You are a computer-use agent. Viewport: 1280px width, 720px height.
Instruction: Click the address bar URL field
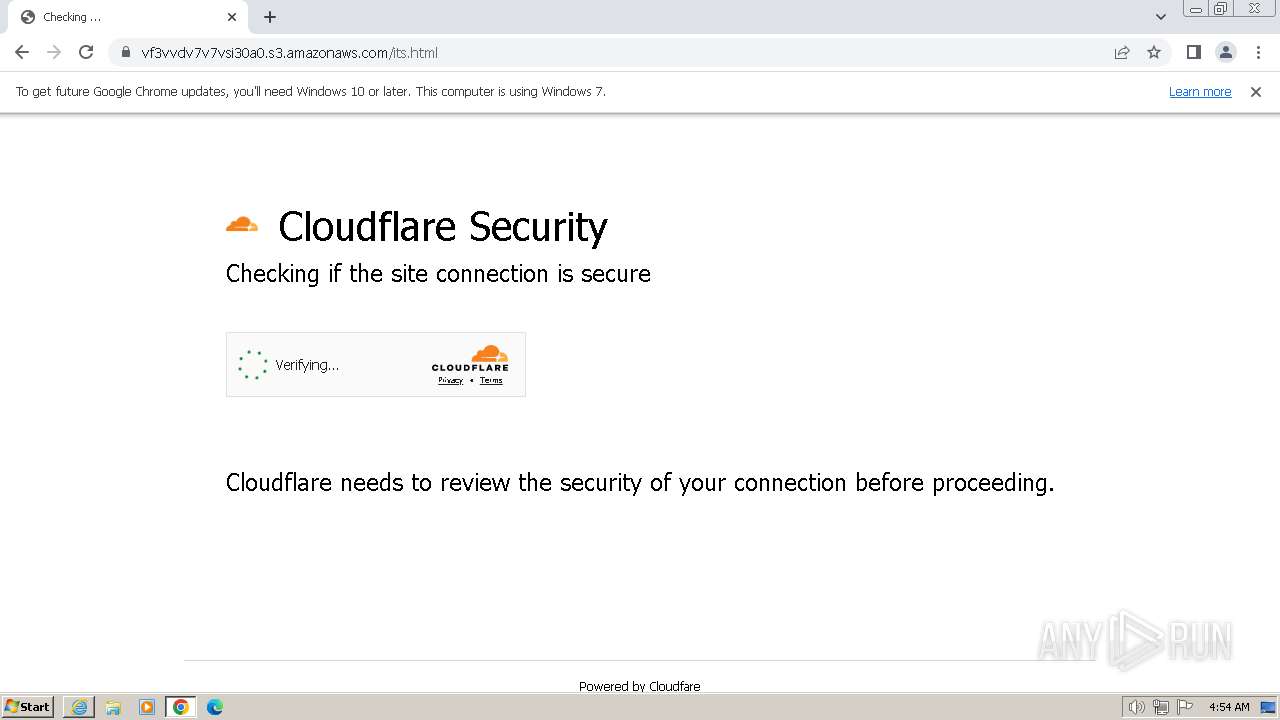(x=600, y=52)
